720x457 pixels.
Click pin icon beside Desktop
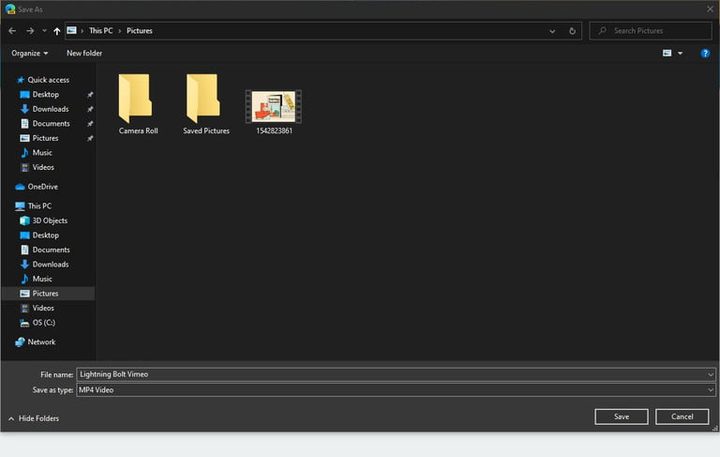[x=90, y=95]
